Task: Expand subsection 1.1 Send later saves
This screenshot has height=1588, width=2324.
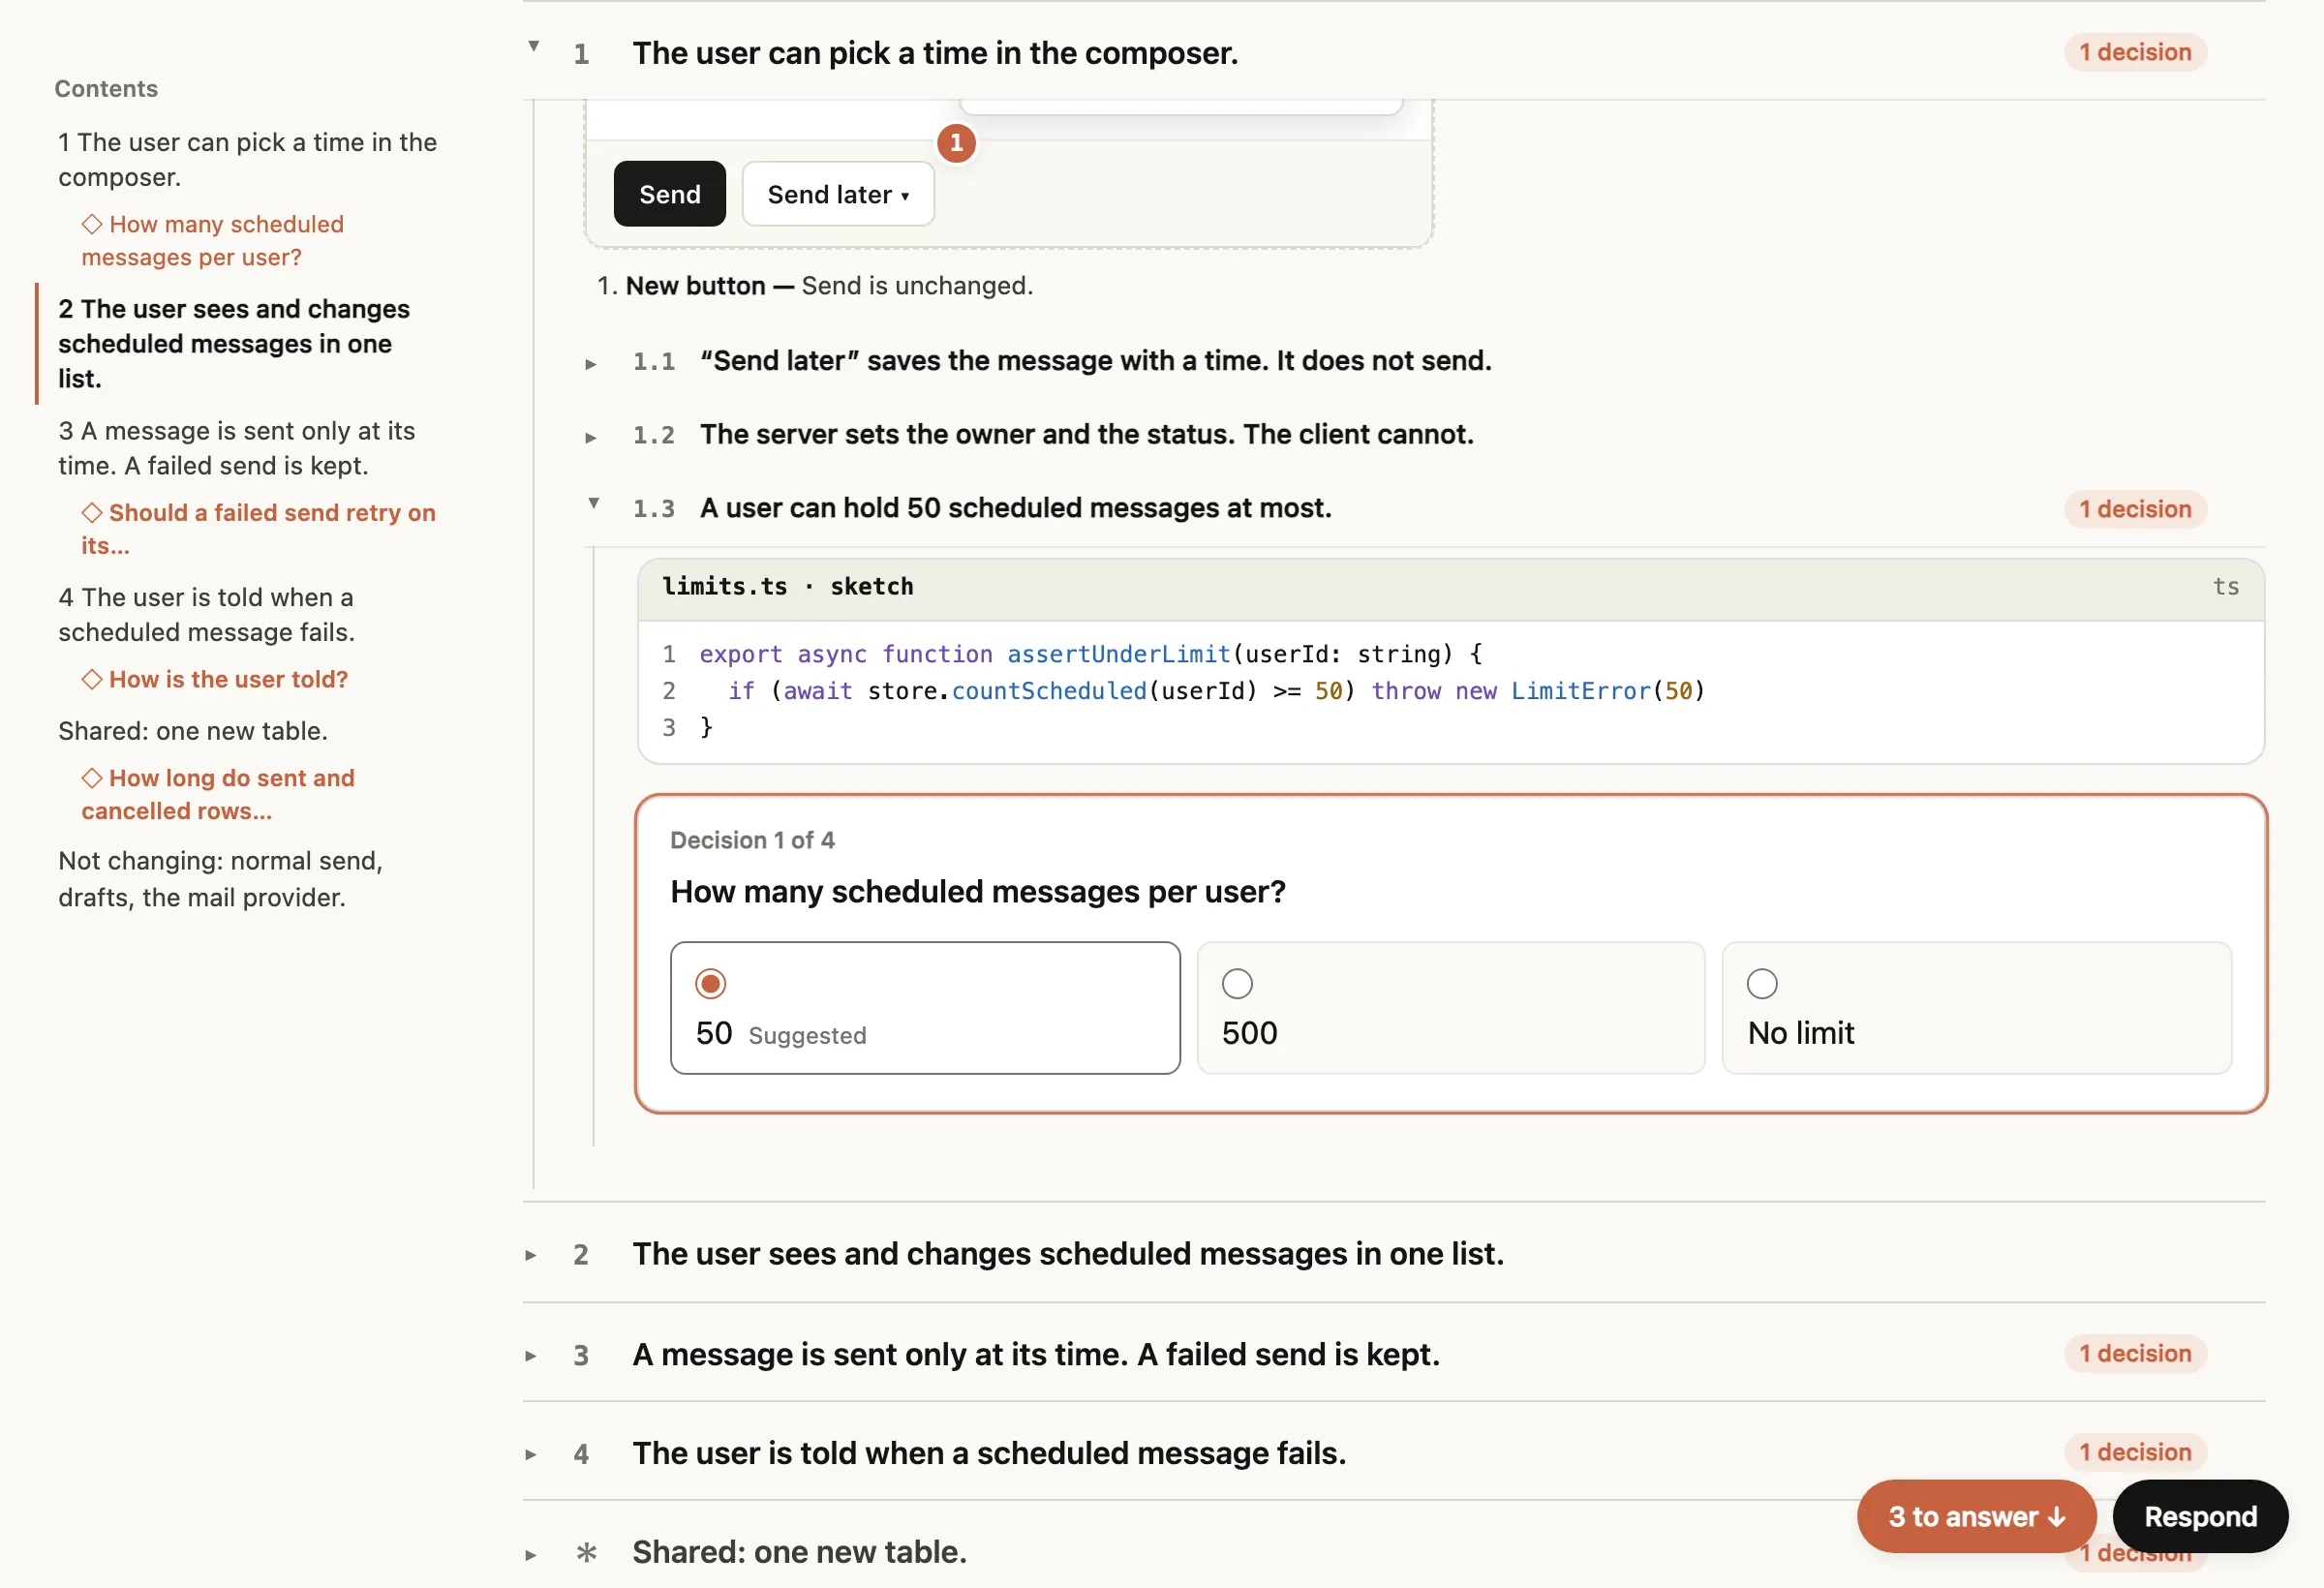Action: pos(591,364)
